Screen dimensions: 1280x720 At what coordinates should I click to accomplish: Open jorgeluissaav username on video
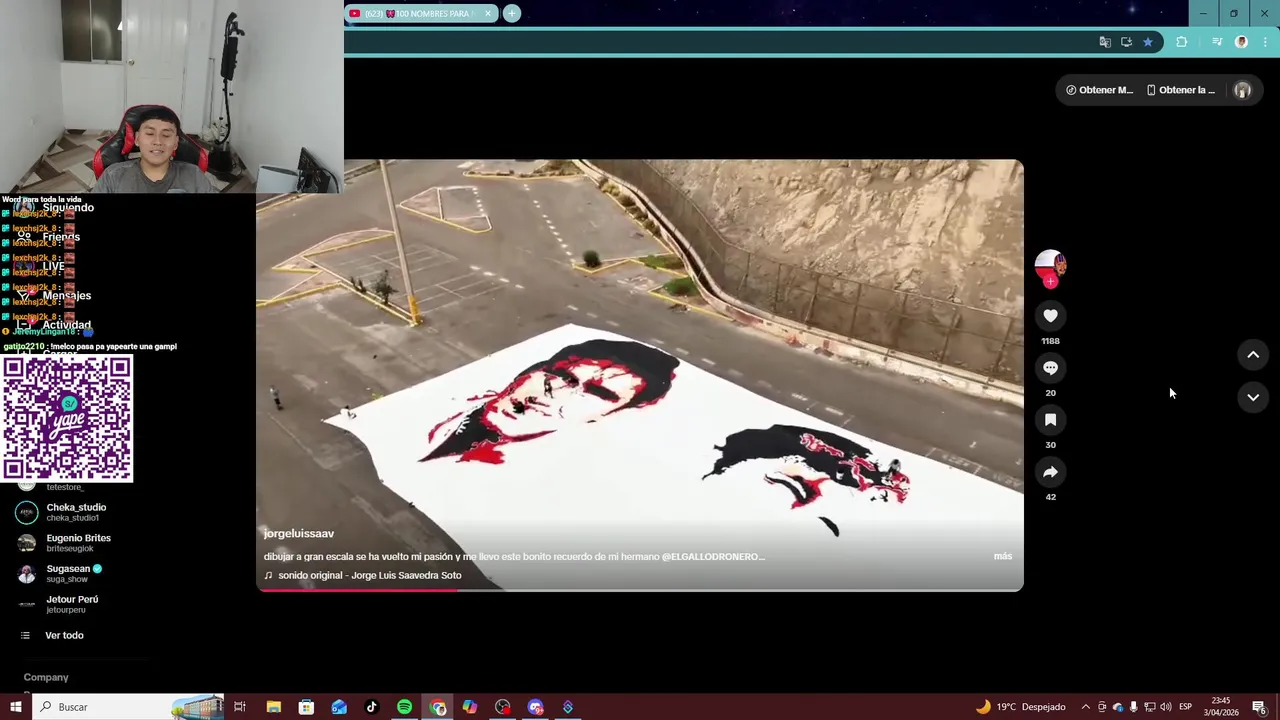pos(299,534)
